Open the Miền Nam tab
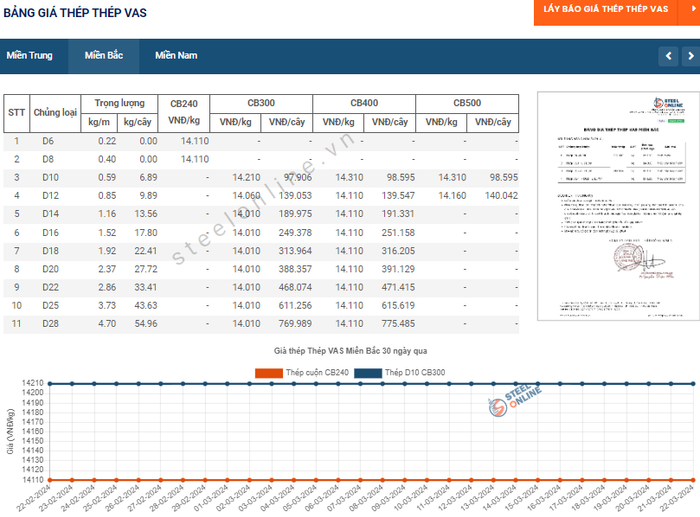Screen dimensions: 700x517 pyautogui.click(x=176, y=56)
